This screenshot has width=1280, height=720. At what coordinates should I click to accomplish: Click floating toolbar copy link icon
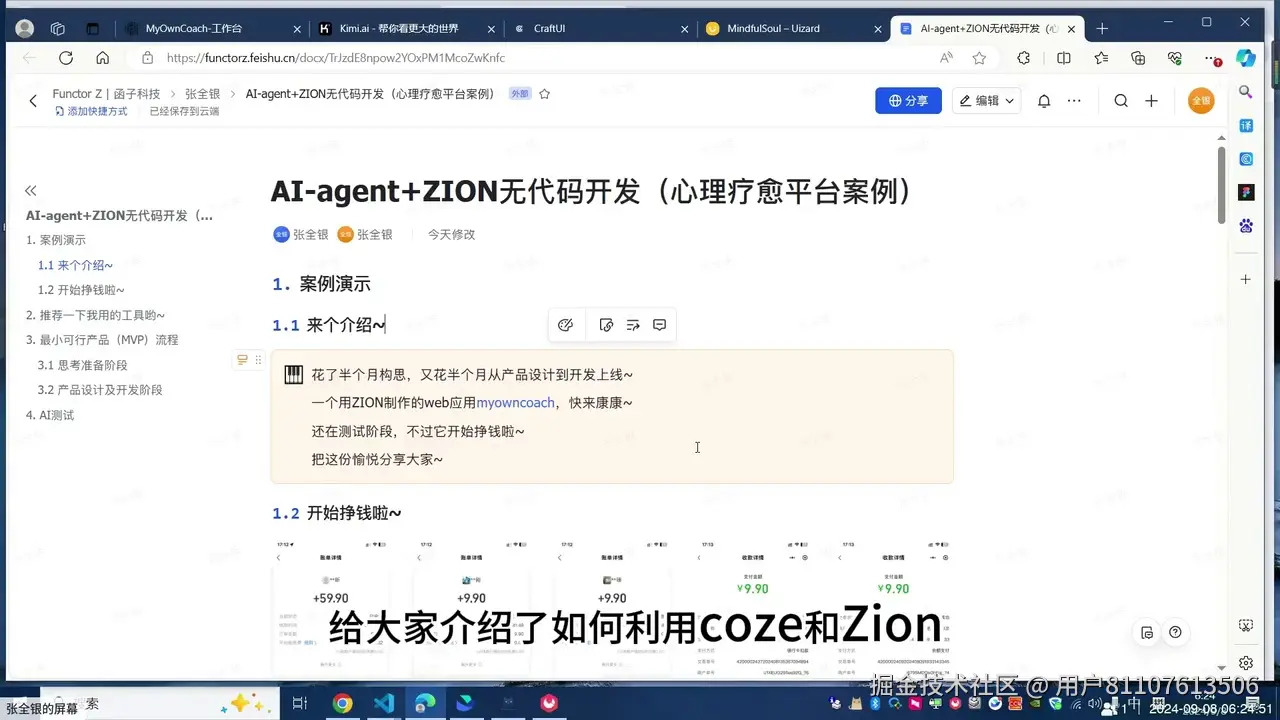click(606, 325)
